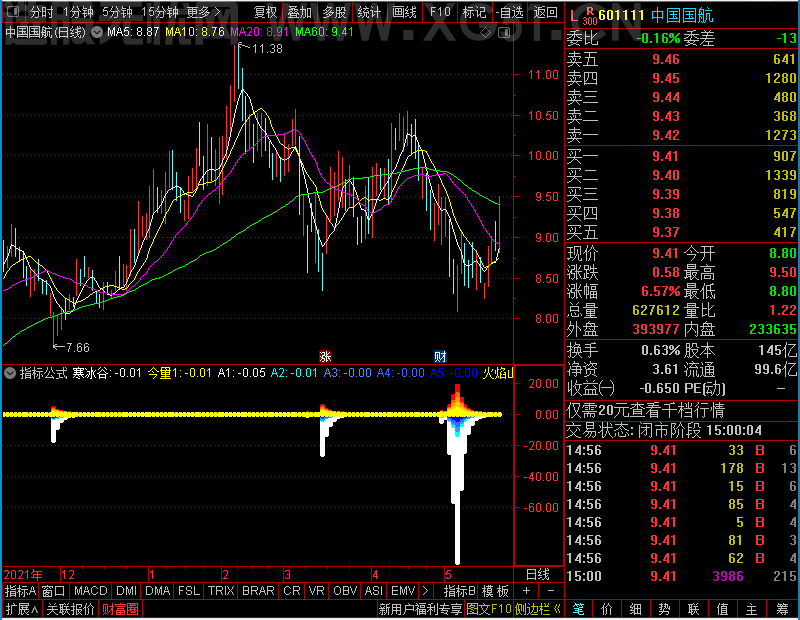Screen dimensions: 800x620
Task: Switch indicator to FSL
Action: point(189,591)
